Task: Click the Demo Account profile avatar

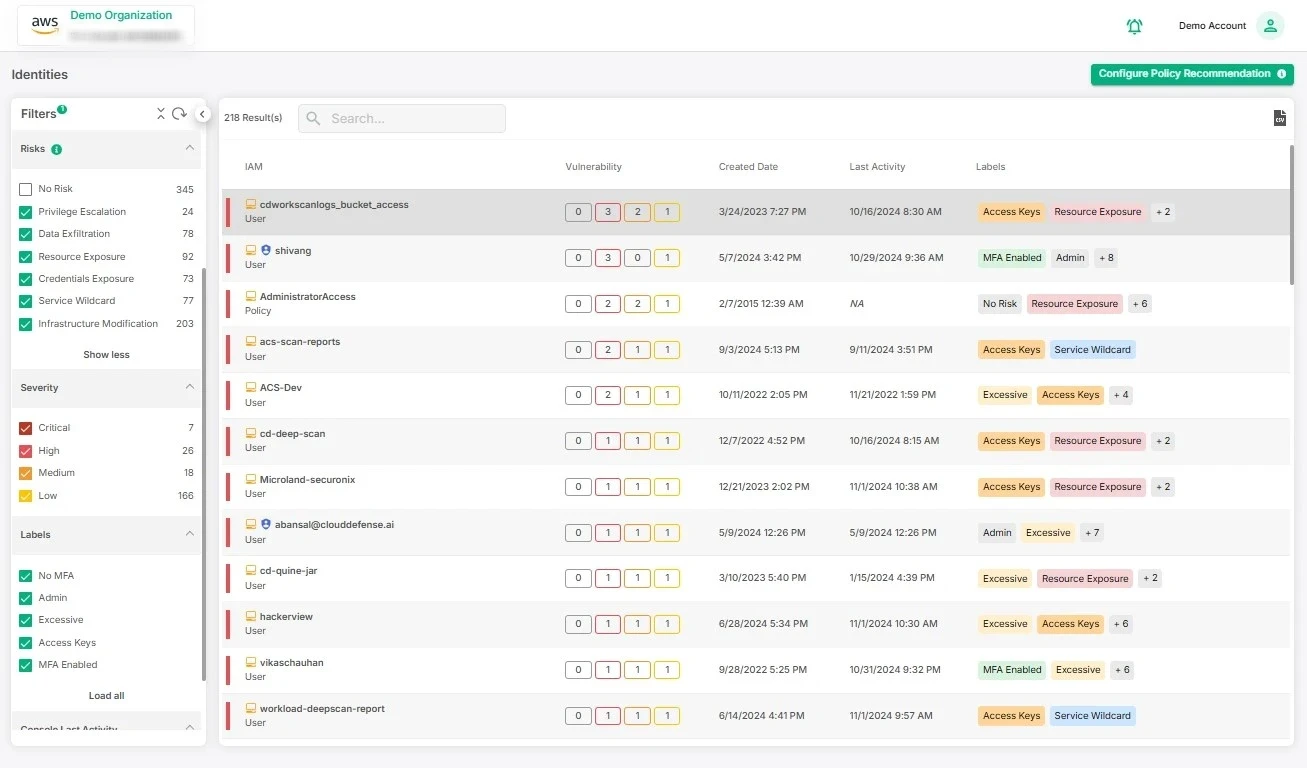Action: [x=1270, y=26]
